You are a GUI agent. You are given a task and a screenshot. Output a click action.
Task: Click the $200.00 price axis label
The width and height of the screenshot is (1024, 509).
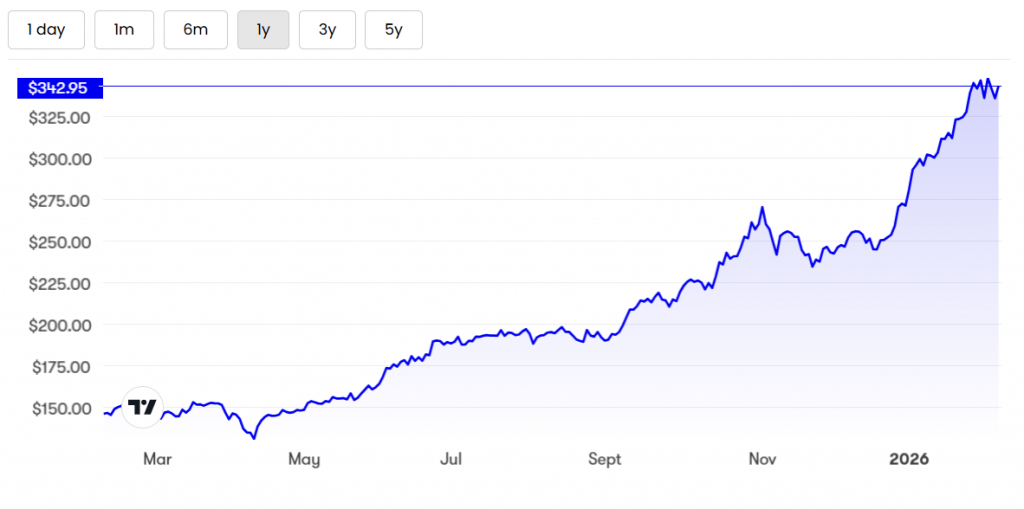59,325
